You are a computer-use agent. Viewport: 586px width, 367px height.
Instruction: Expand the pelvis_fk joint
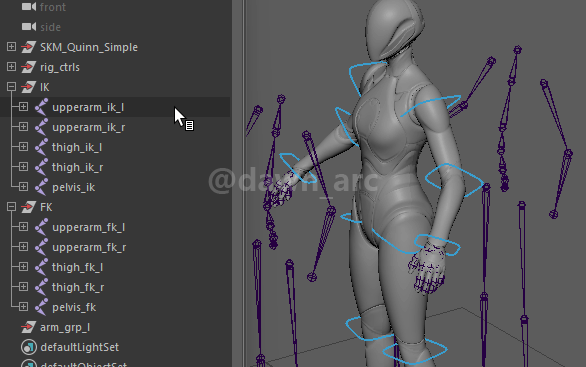23,307
